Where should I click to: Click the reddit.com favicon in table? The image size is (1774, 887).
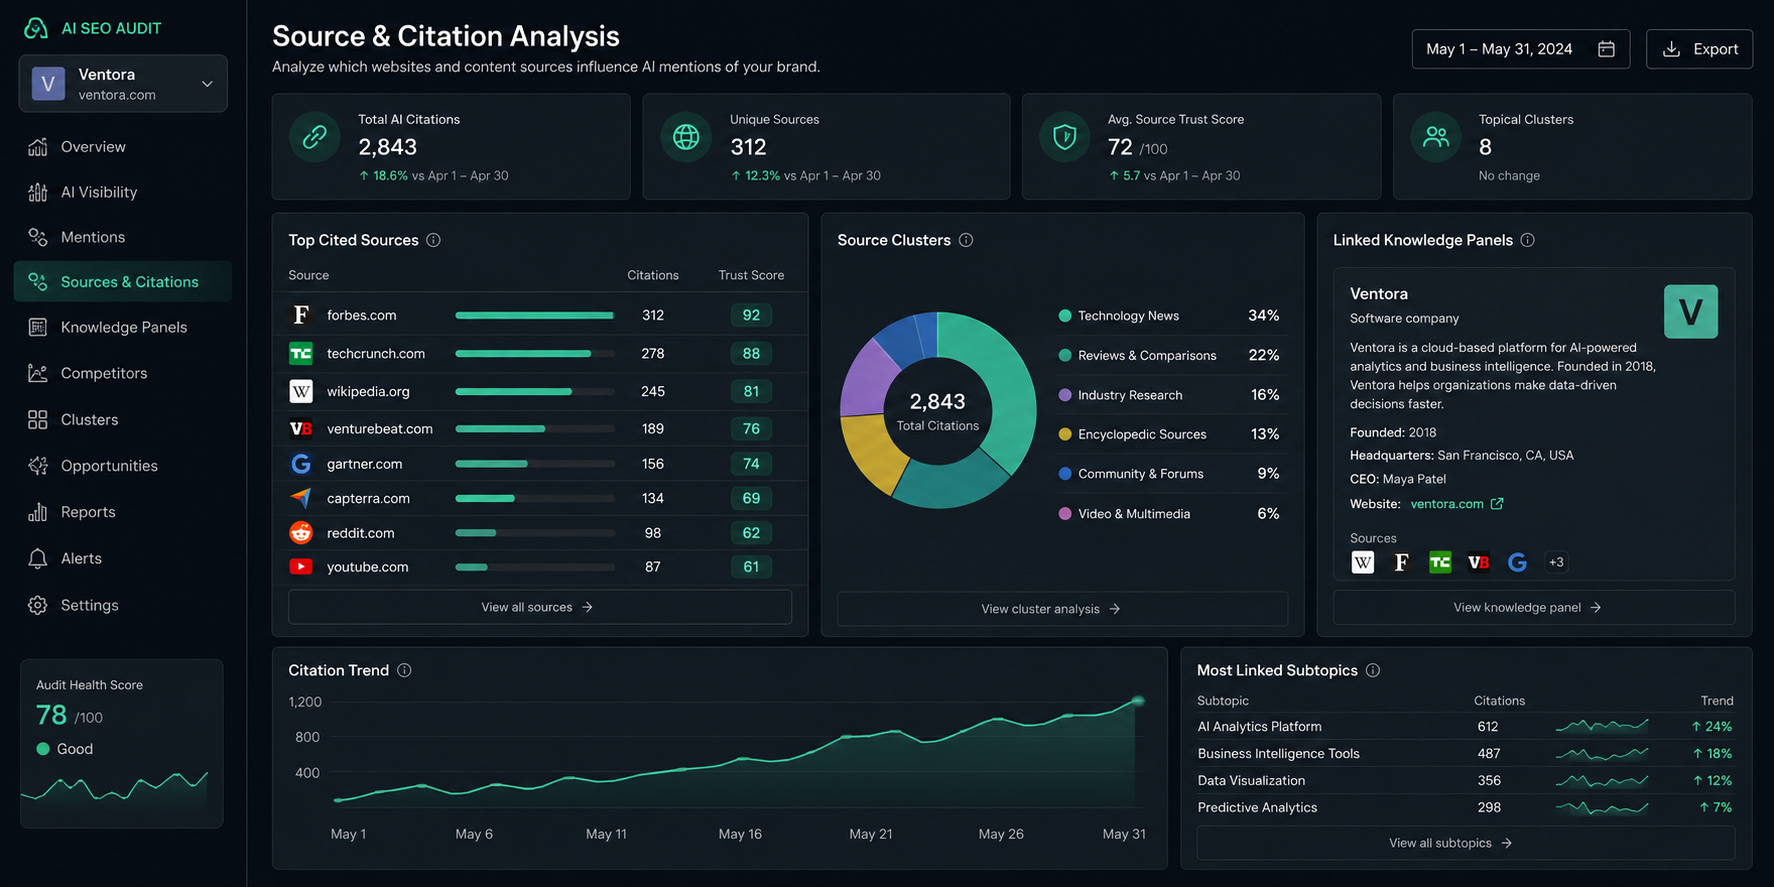pos(301,533)
